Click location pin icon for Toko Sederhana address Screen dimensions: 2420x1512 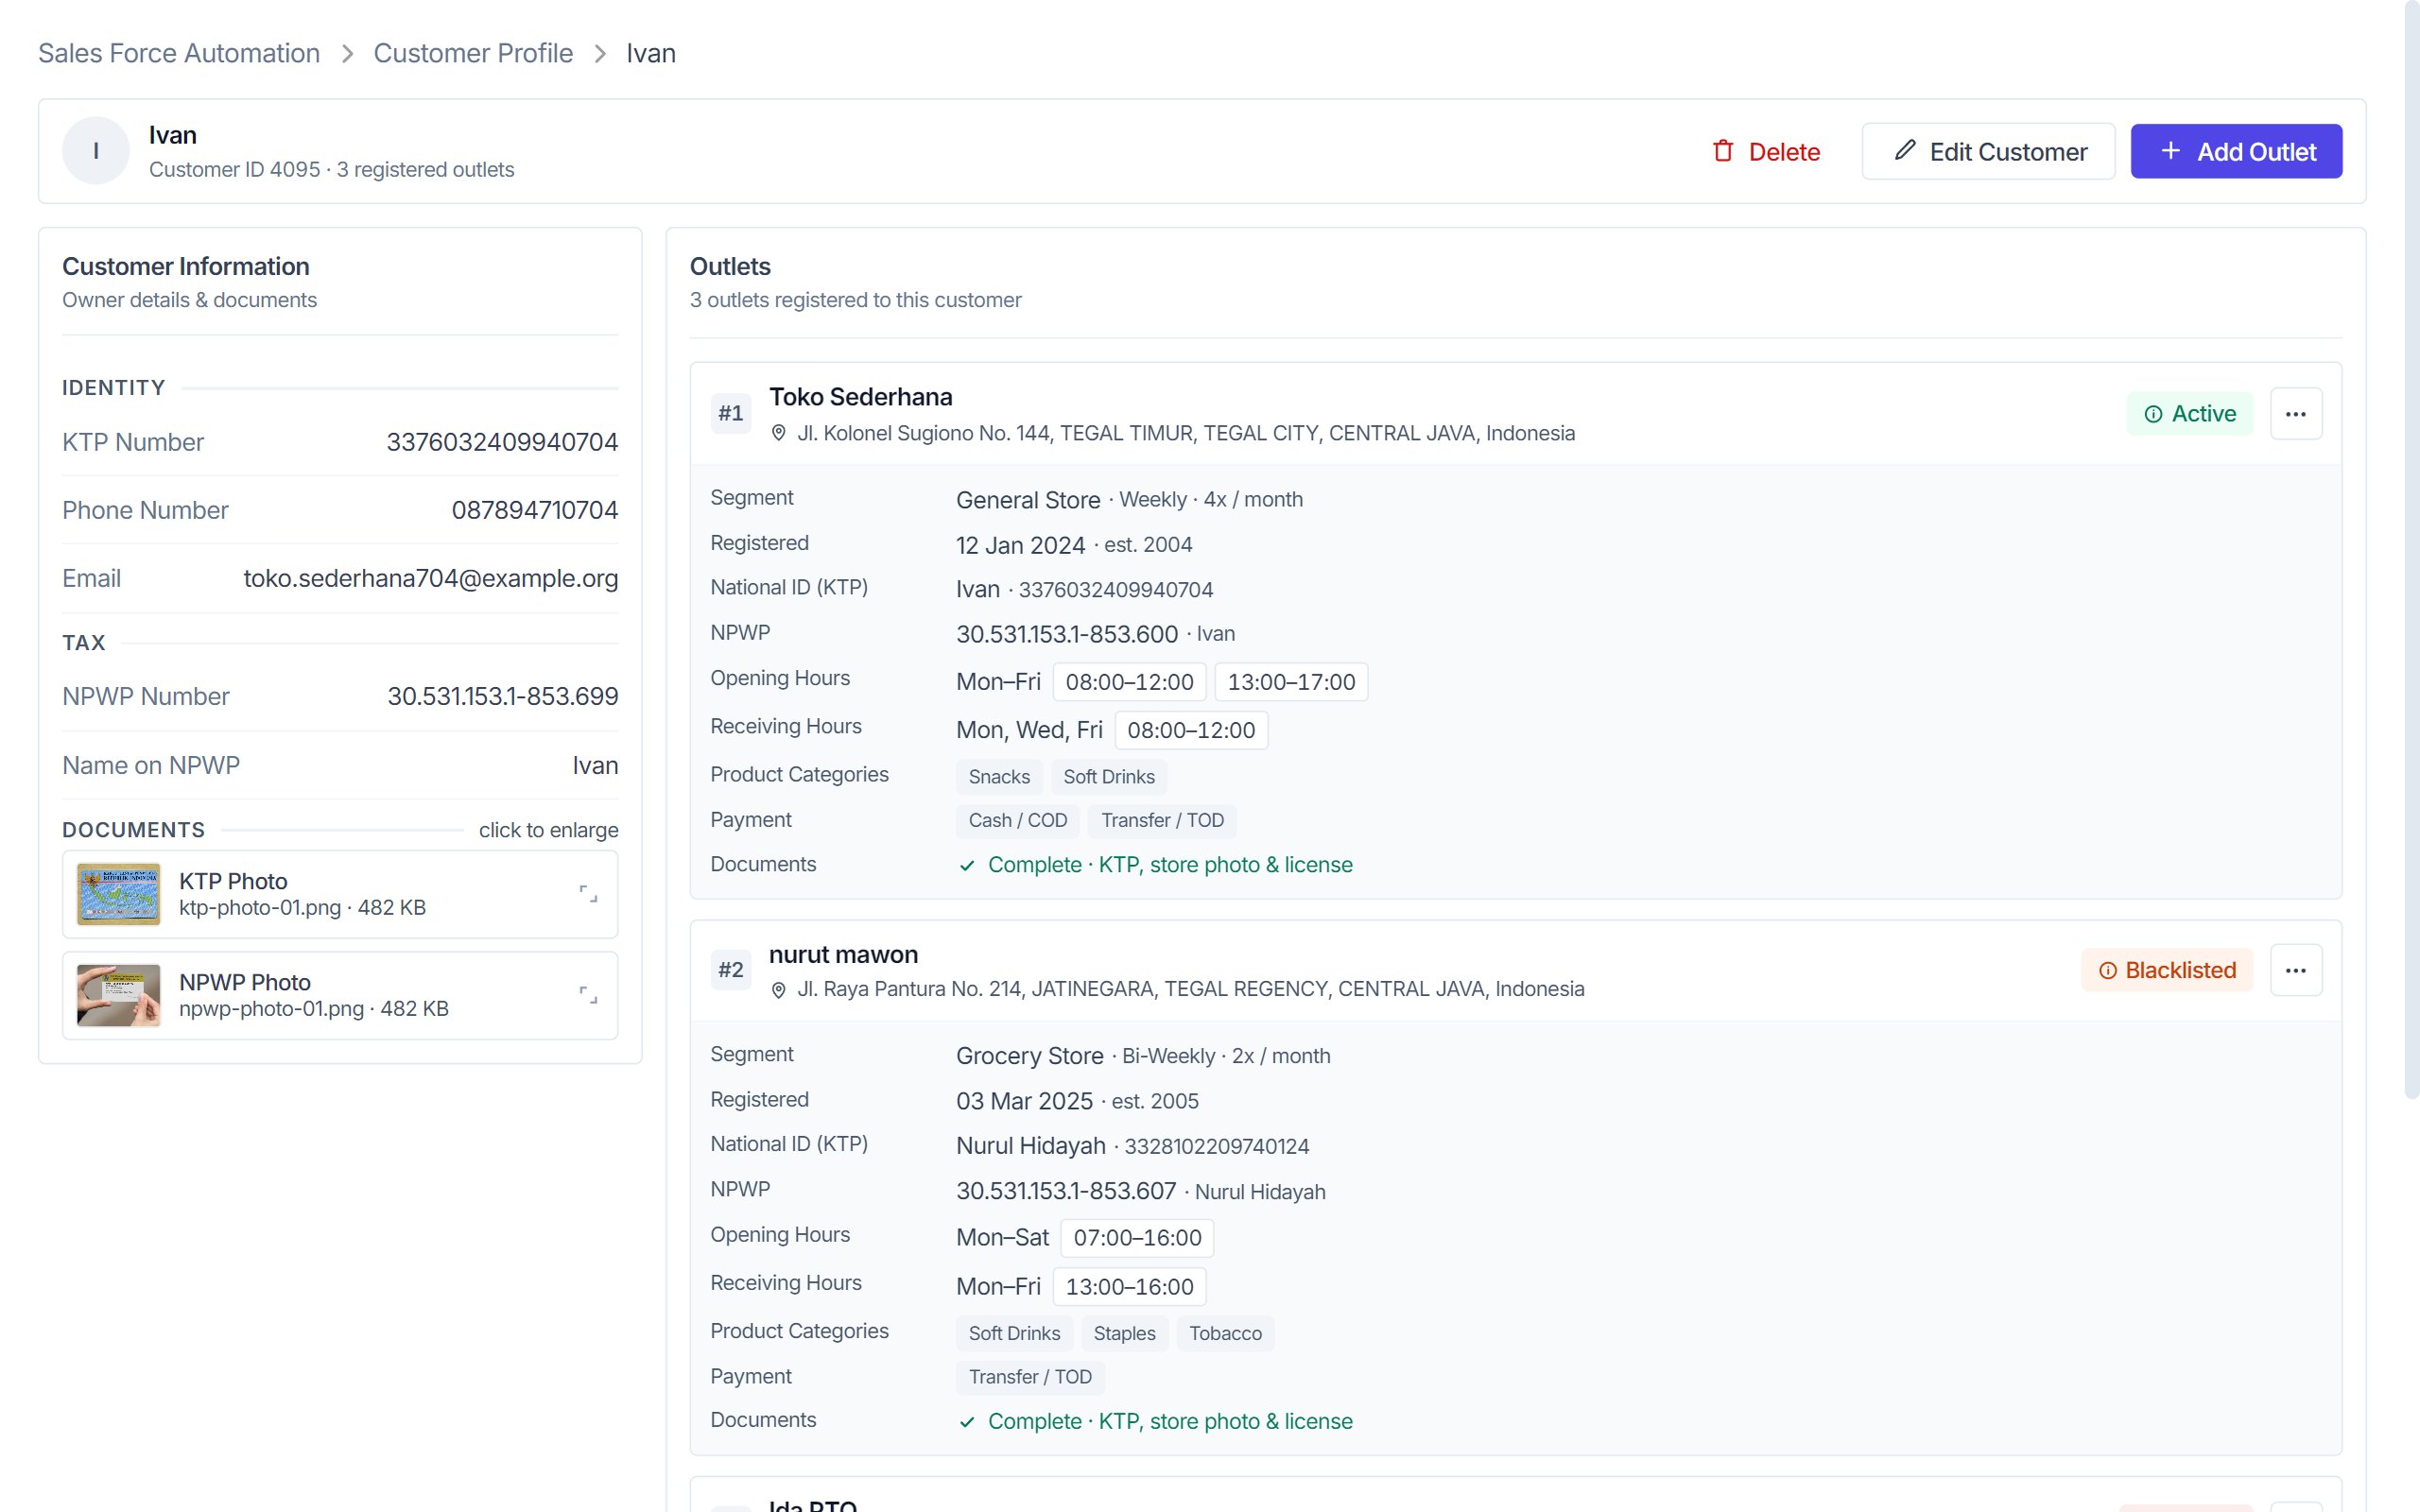click(x=778, y=433)
